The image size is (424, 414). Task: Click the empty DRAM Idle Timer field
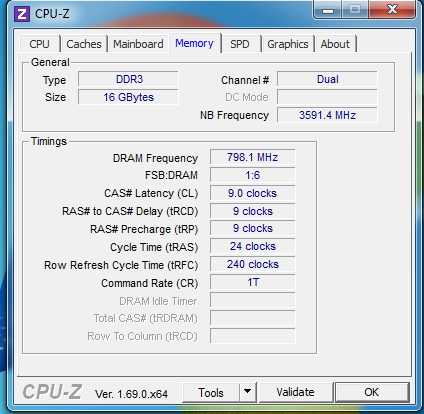[253, 300]
